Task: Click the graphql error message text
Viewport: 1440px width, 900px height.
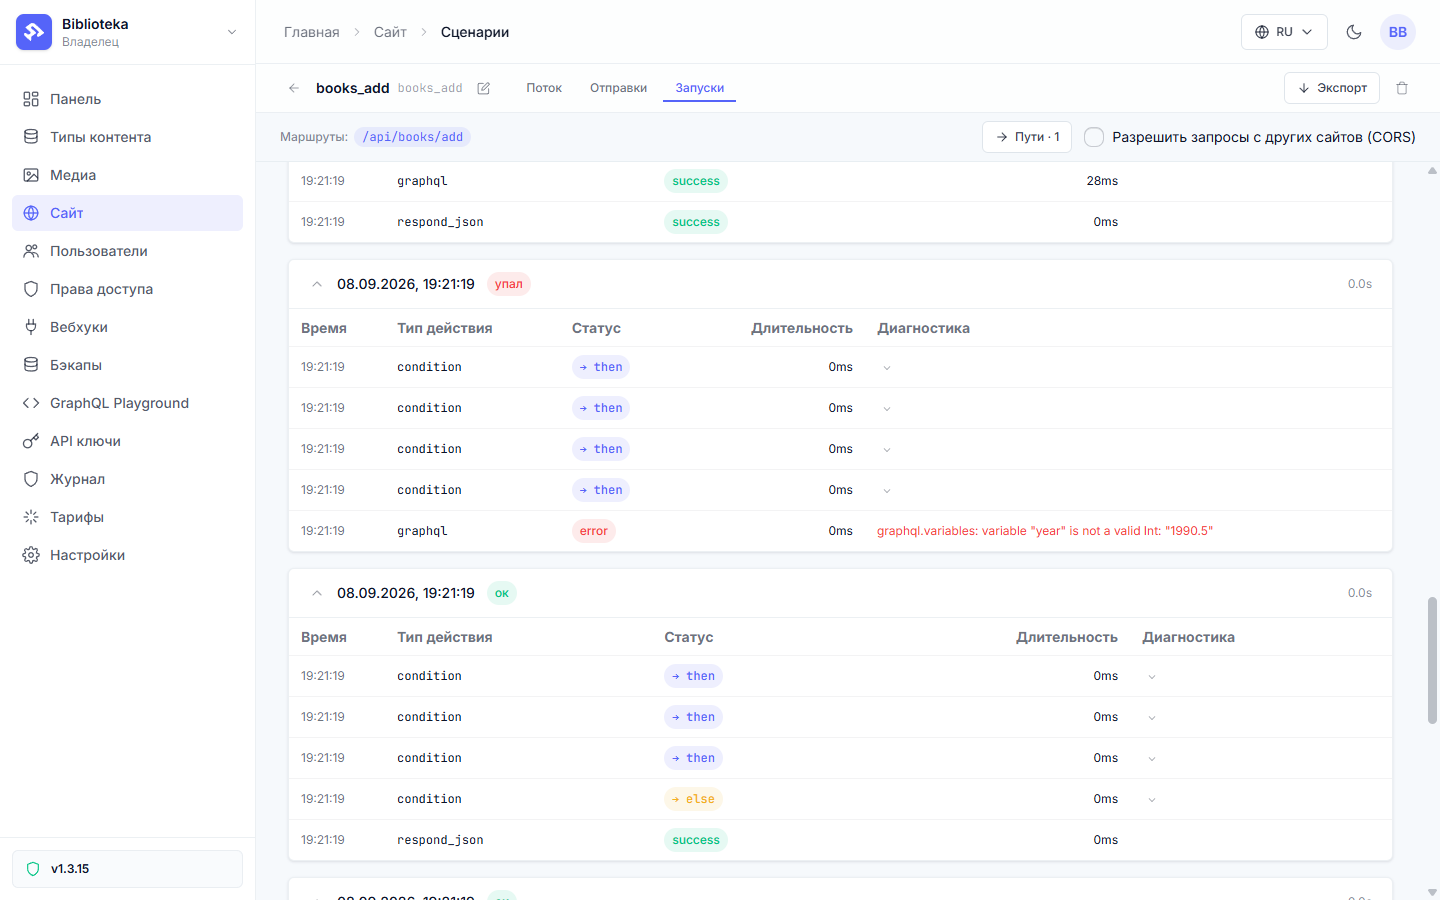Action: 1045,531
